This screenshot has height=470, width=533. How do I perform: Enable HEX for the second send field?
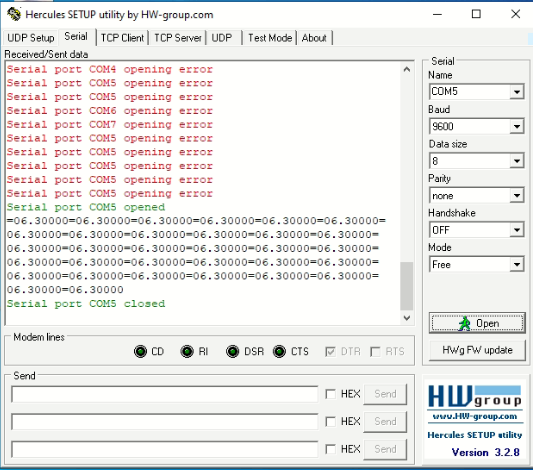click(x=330, y=421)
